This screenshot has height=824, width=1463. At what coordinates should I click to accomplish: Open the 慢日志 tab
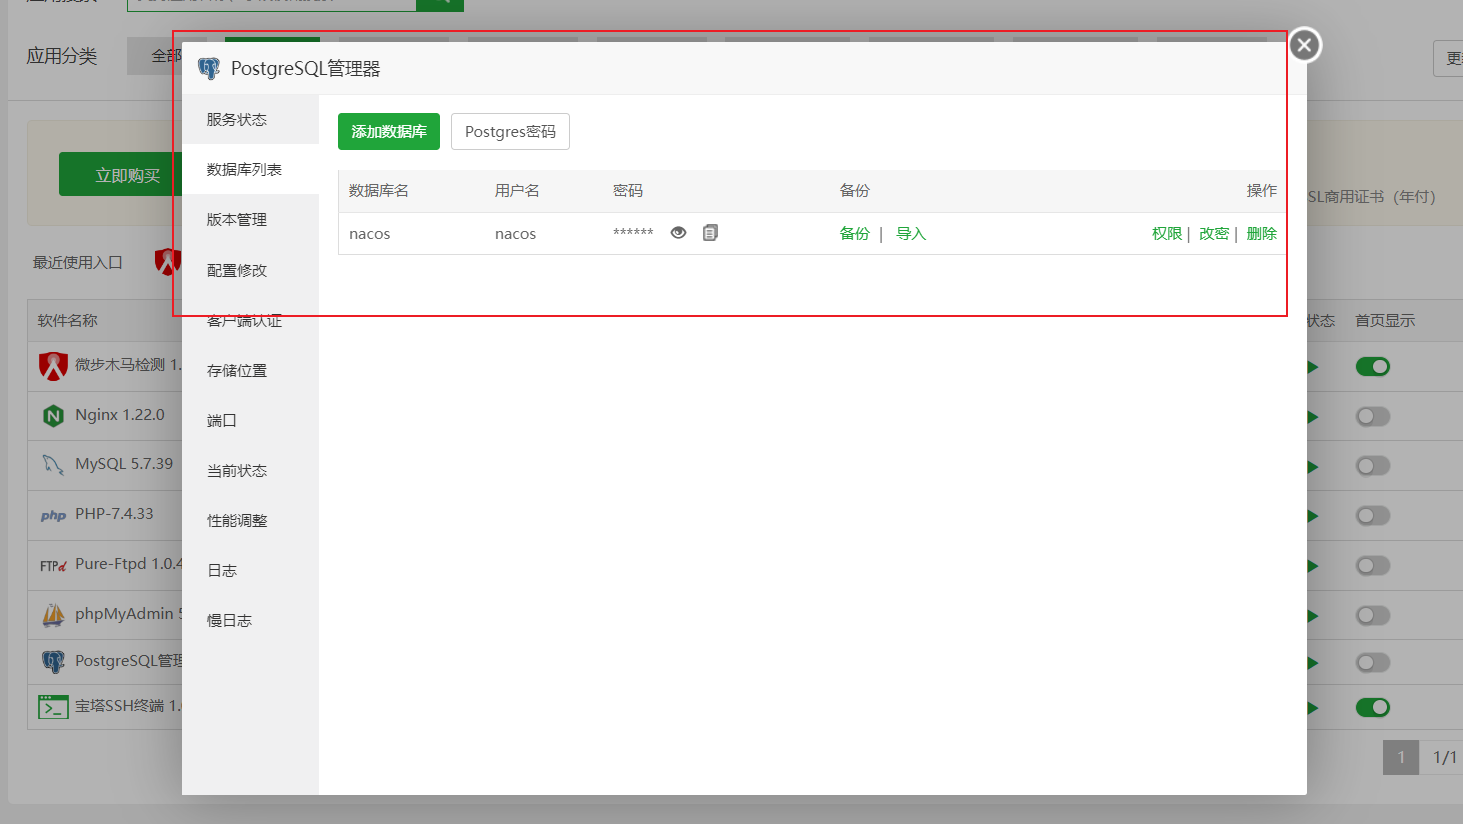pos(250,620)
